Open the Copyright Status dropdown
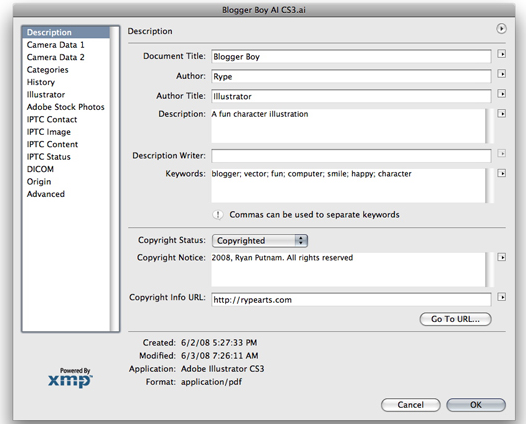 (x=260, y=241)
